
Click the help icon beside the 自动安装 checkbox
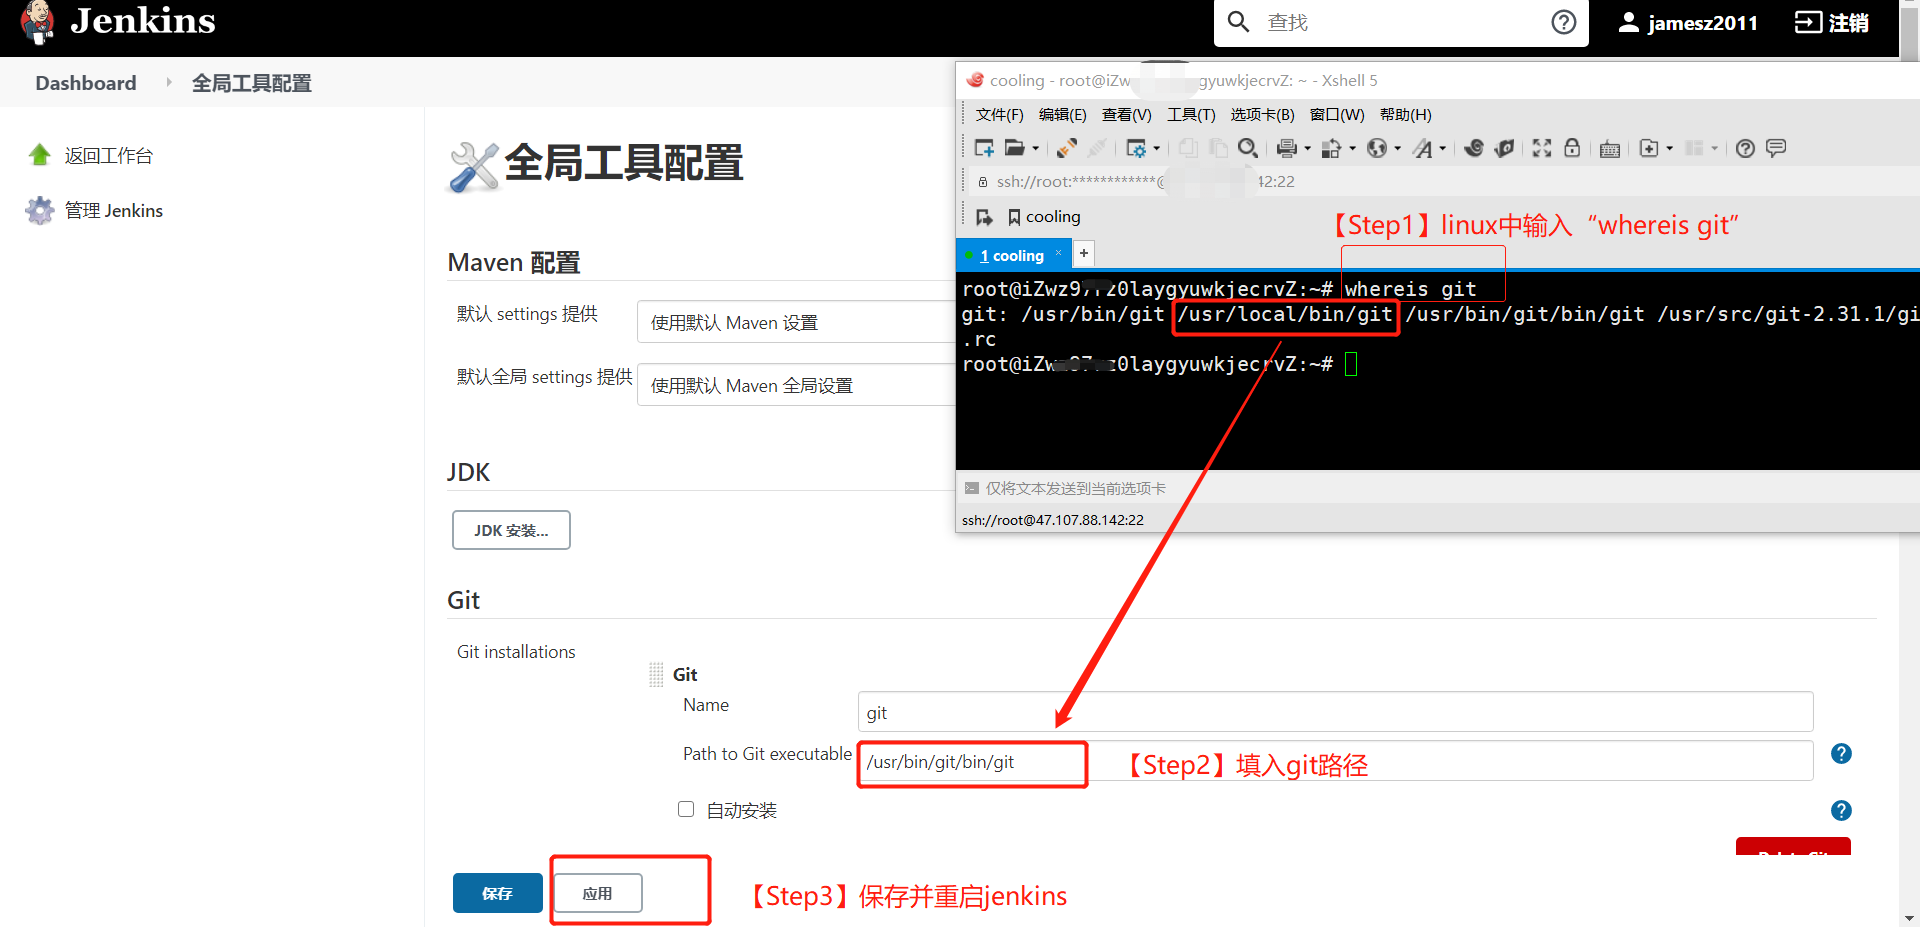pyautogui.click(x=1841, y=811)
